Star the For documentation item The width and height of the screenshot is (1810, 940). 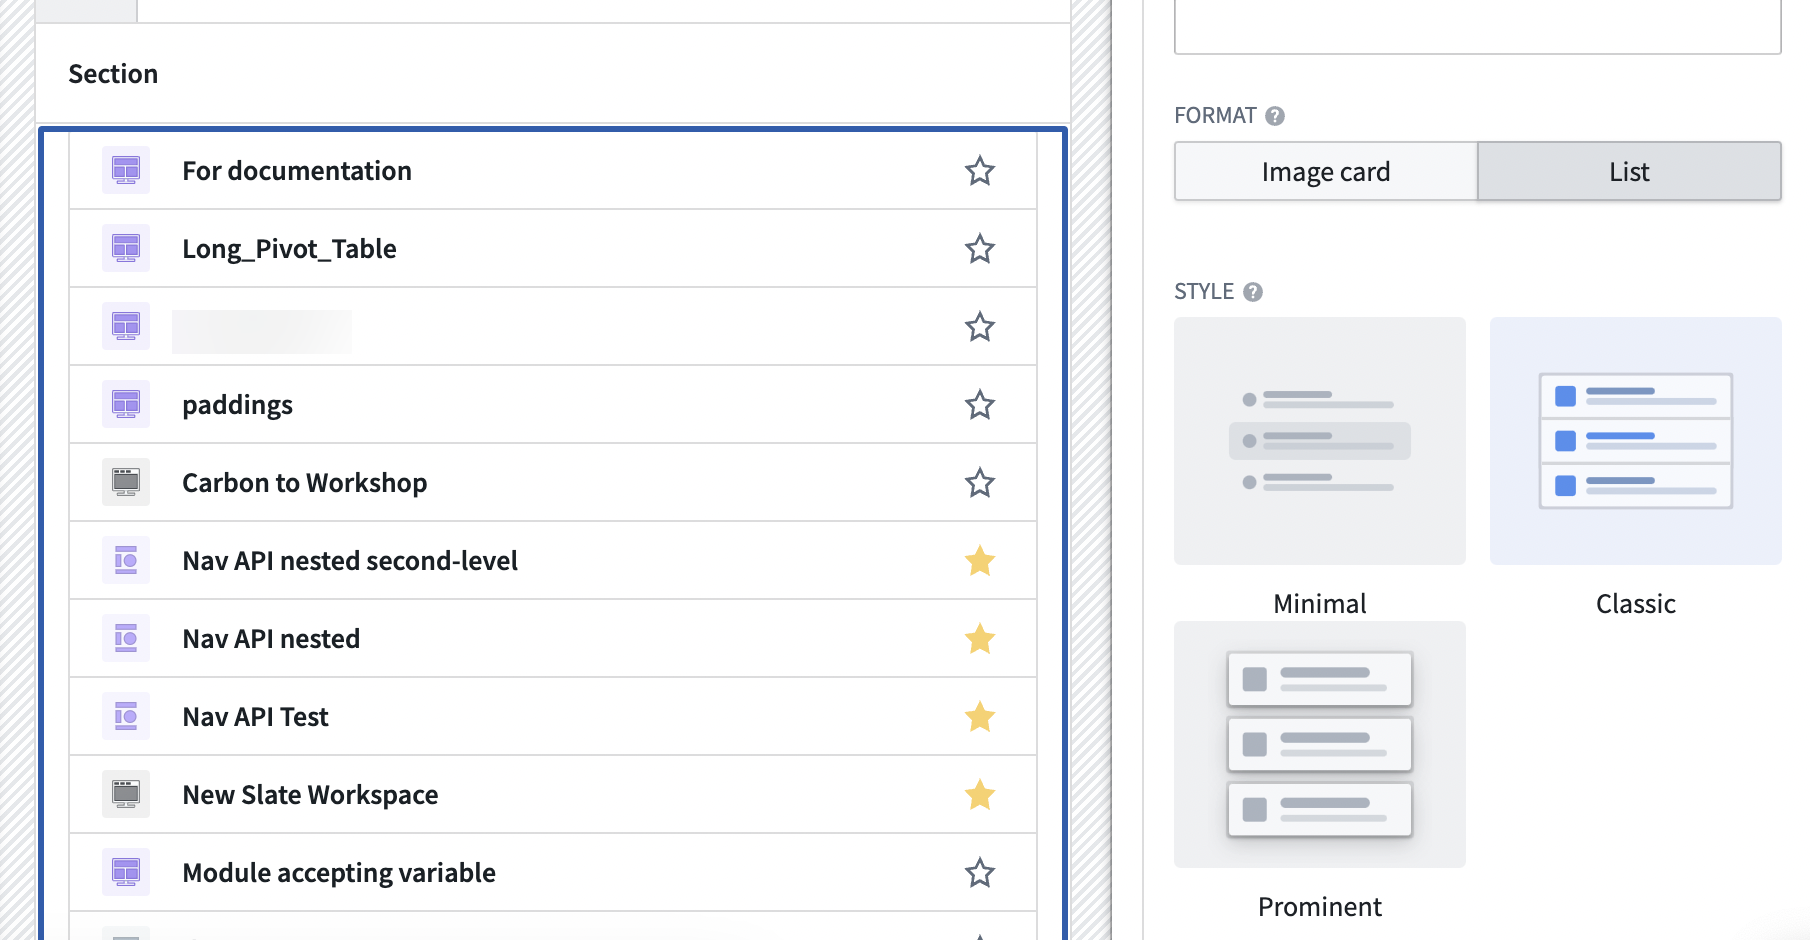pyautogui.click(x=979, y=171)
